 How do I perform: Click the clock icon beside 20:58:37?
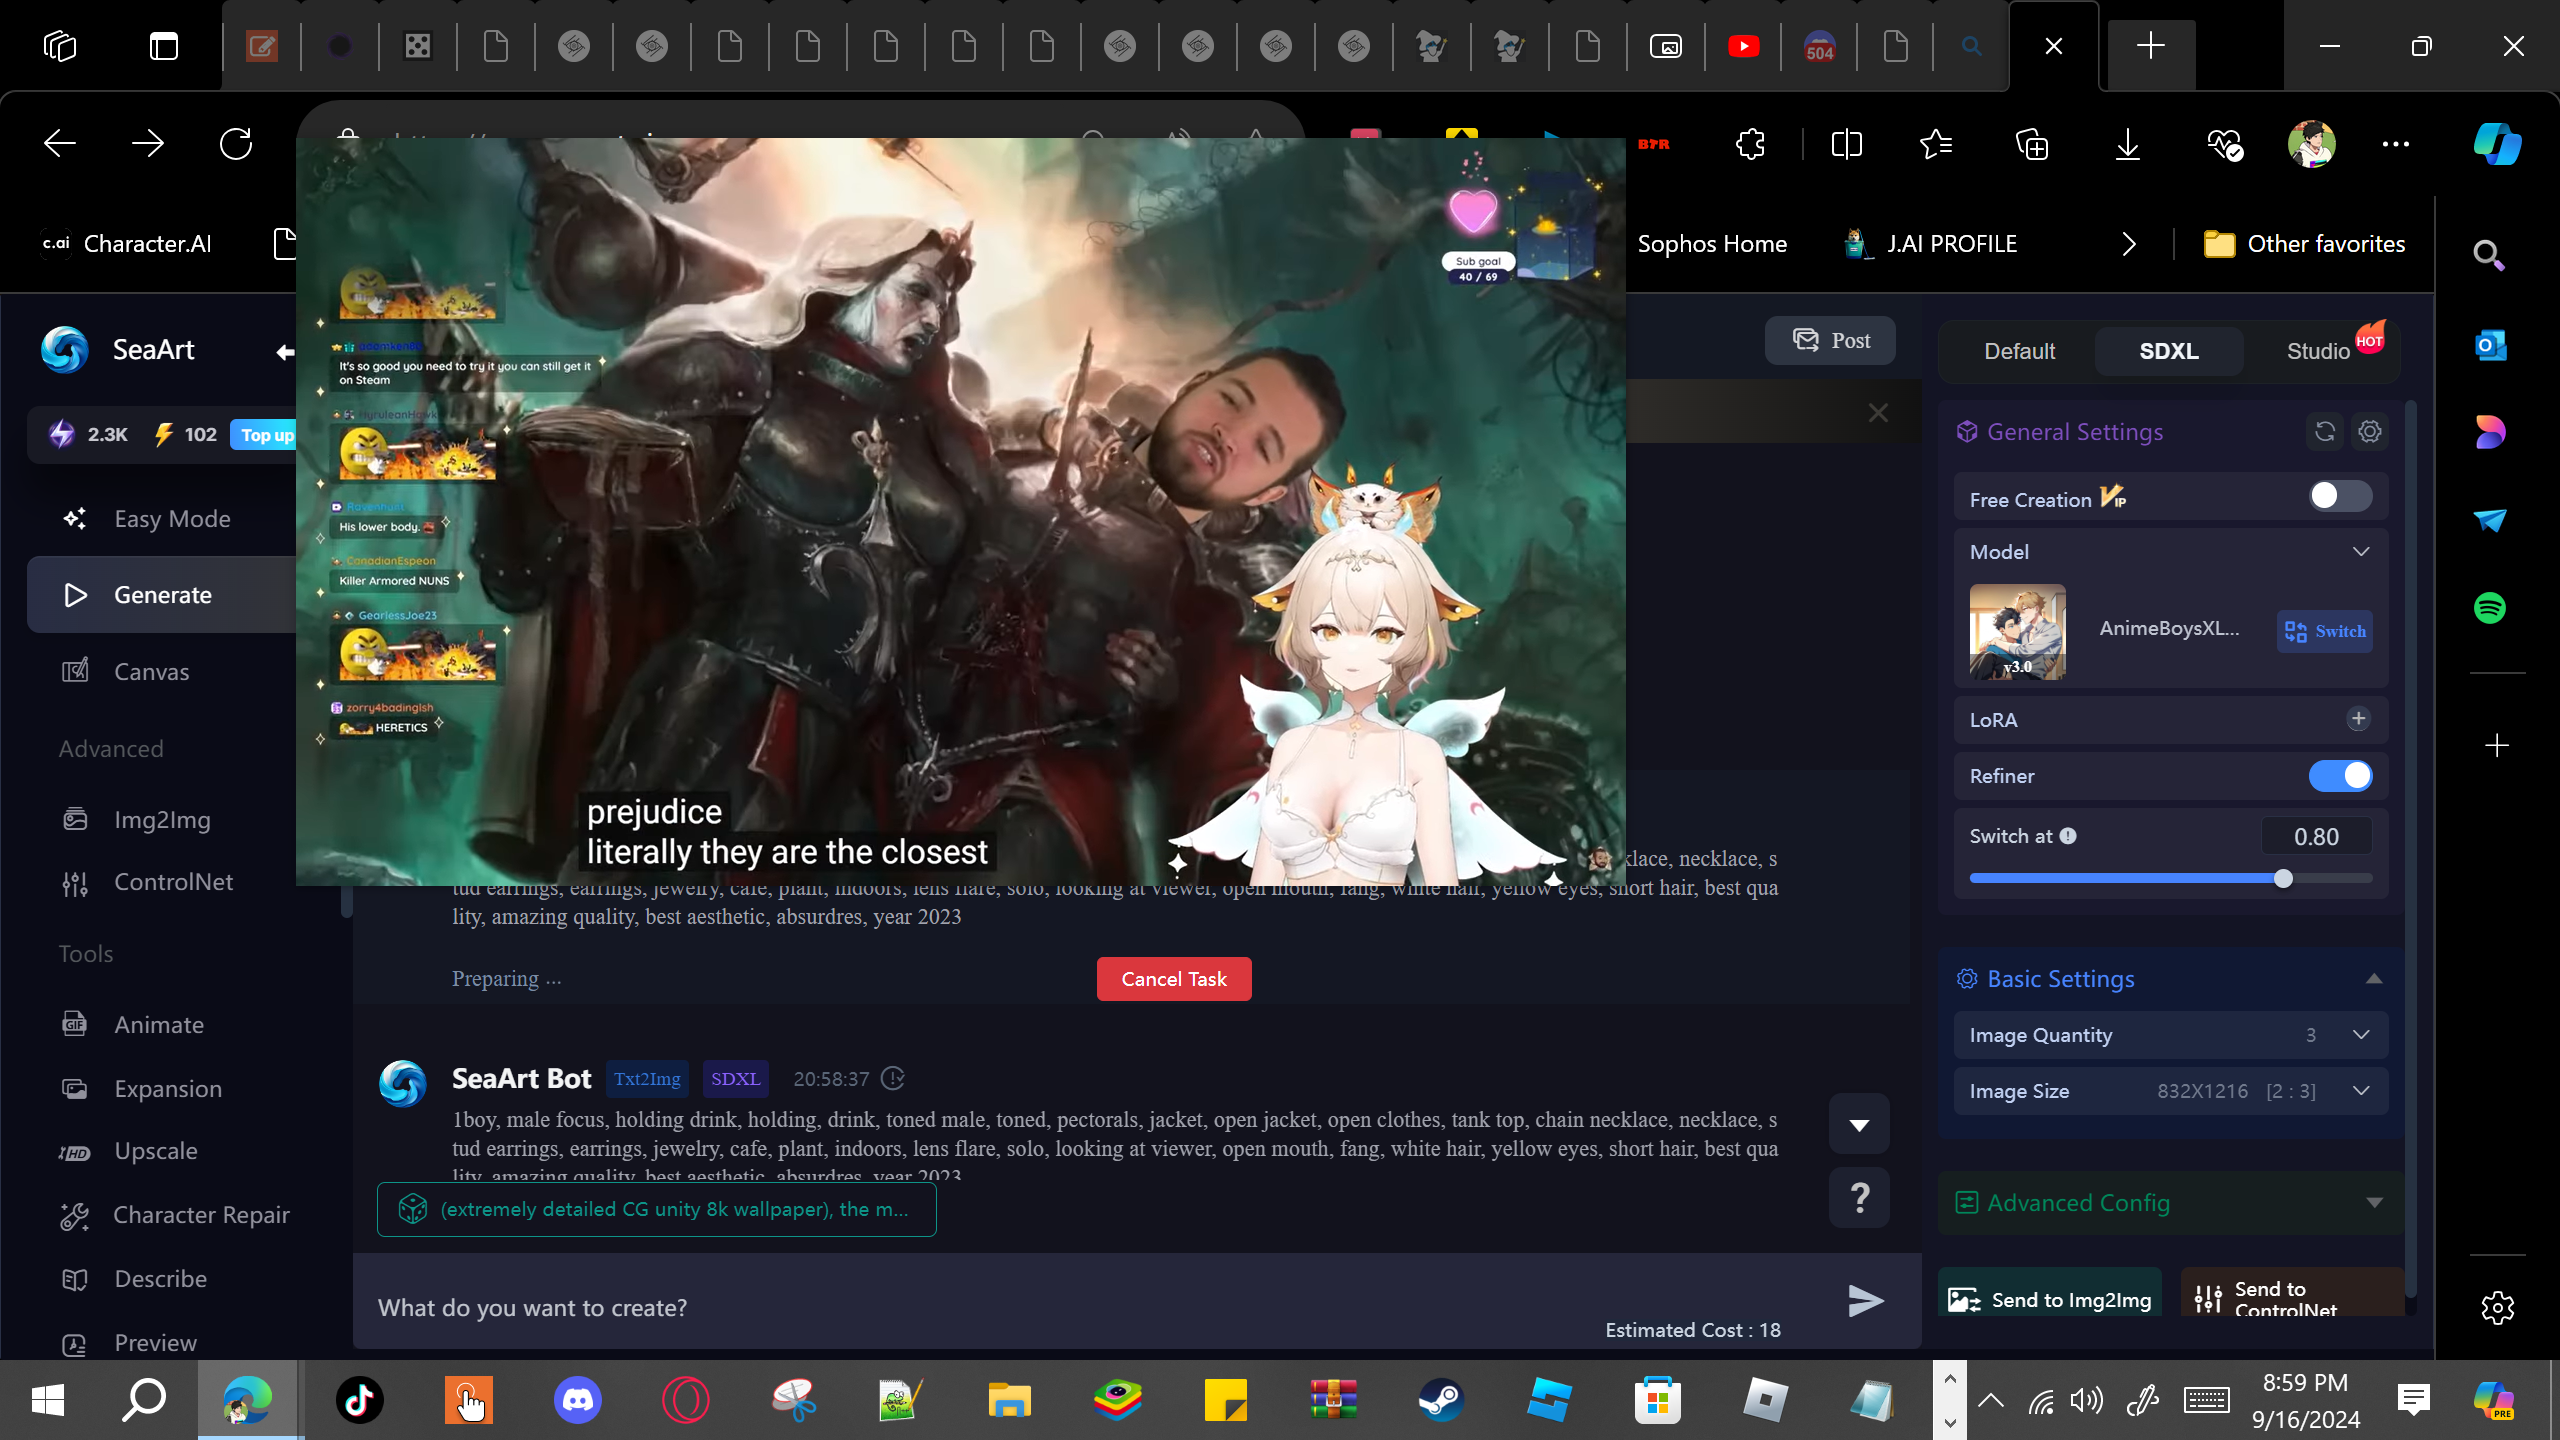pos(893,1079)
